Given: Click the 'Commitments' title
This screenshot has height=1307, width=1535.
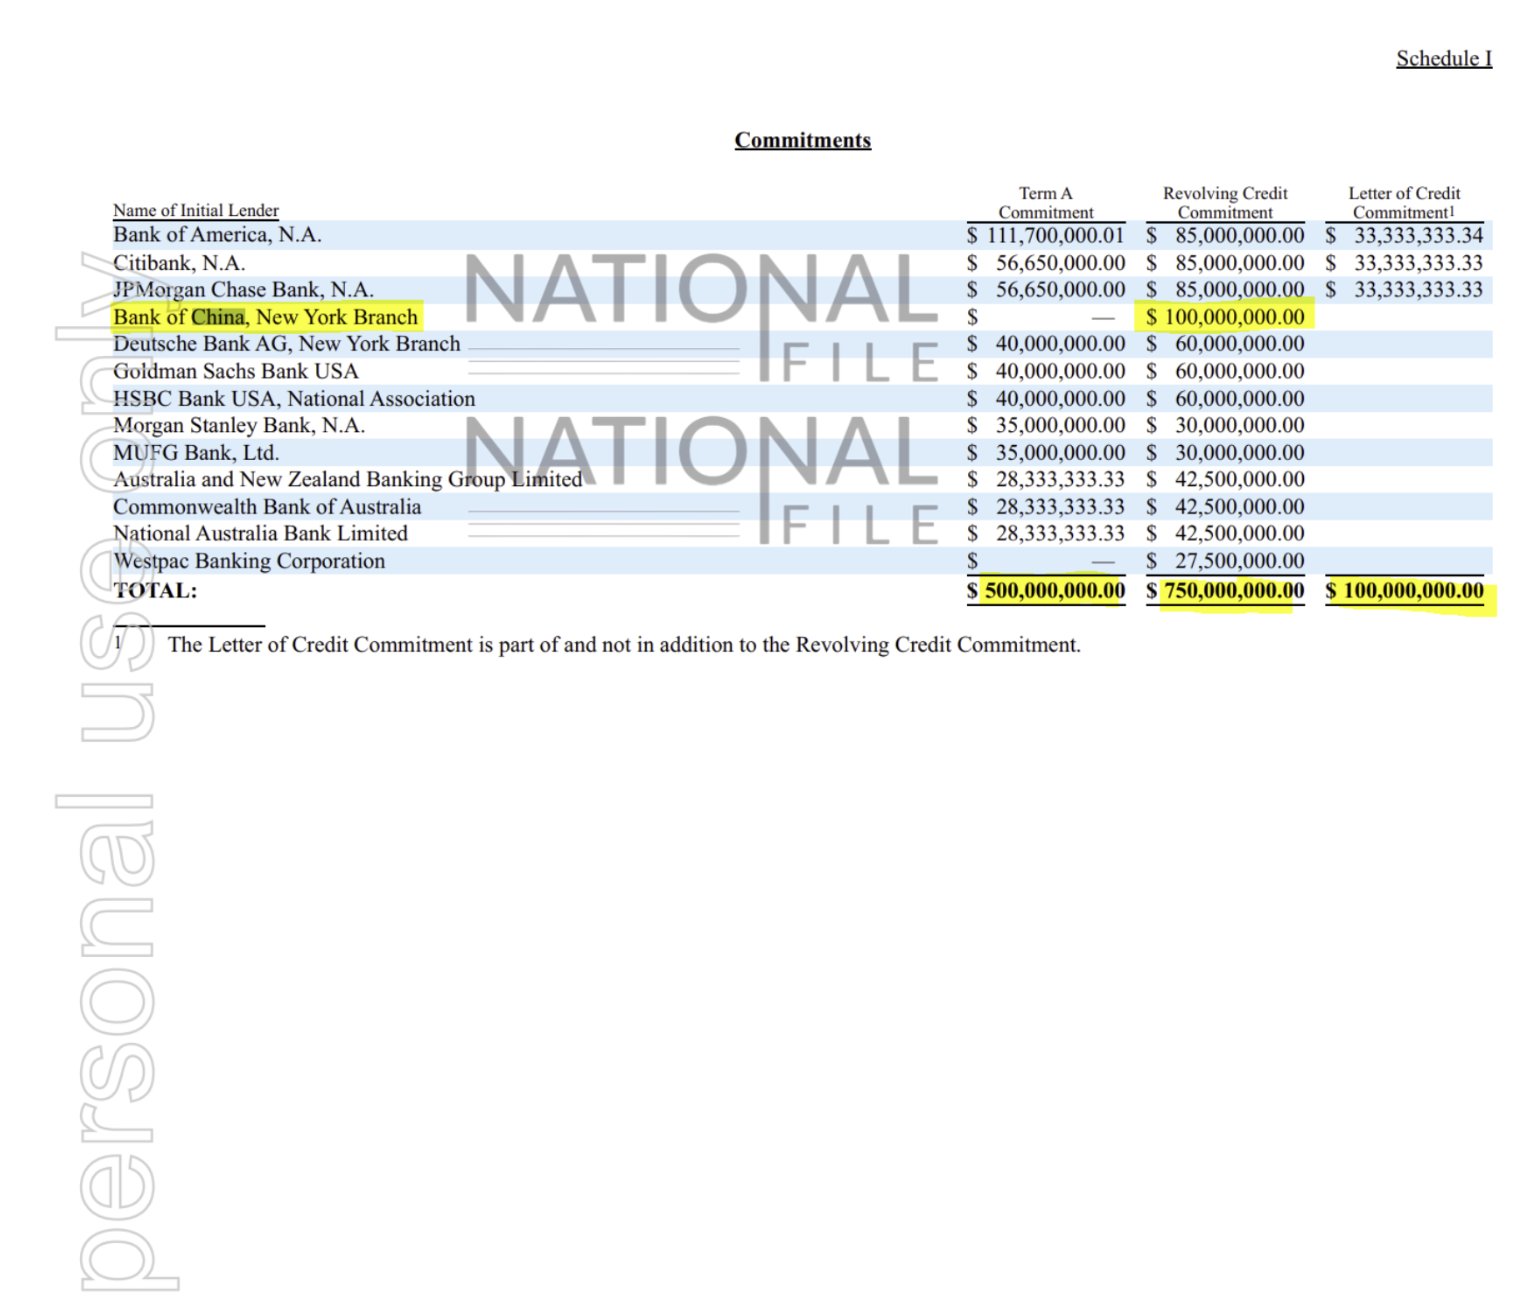Looking at the screenshot, I should 803,140.
